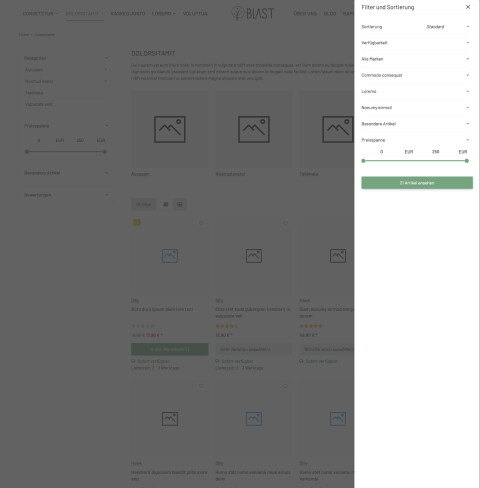Open first image placeholder in second product row
Image resolution: width=480 pixels, height=488 pixels.
(170, 419)
